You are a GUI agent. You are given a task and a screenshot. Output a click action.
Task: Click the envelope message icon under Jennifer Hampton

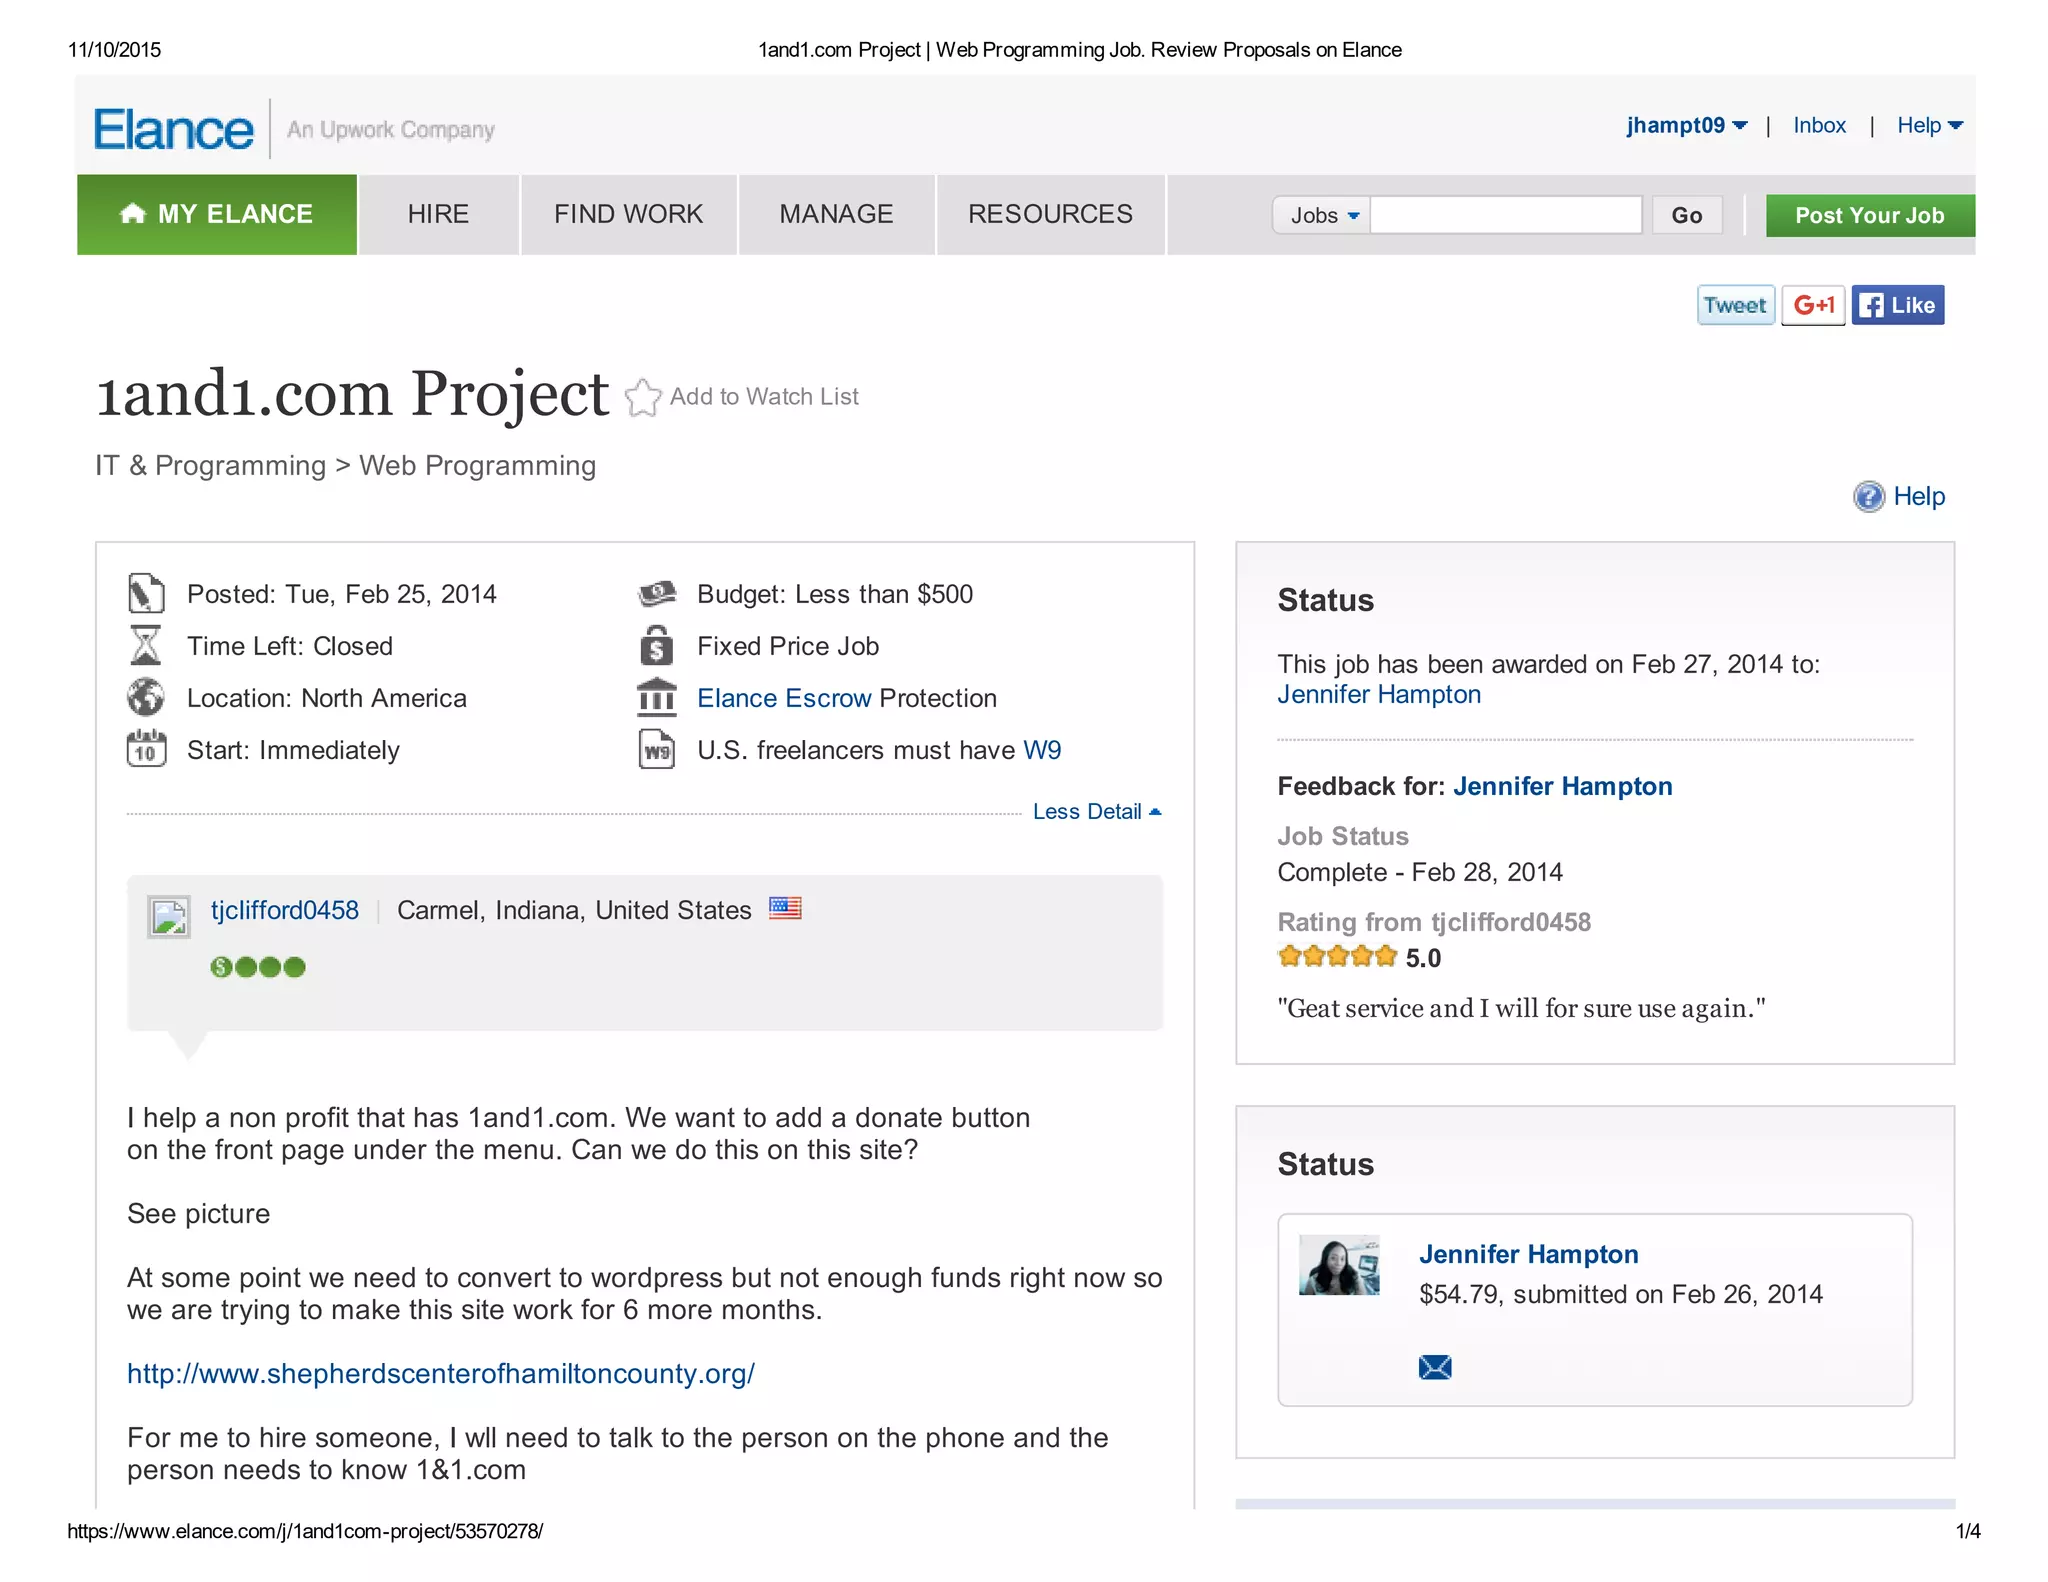(1434, 1367)
